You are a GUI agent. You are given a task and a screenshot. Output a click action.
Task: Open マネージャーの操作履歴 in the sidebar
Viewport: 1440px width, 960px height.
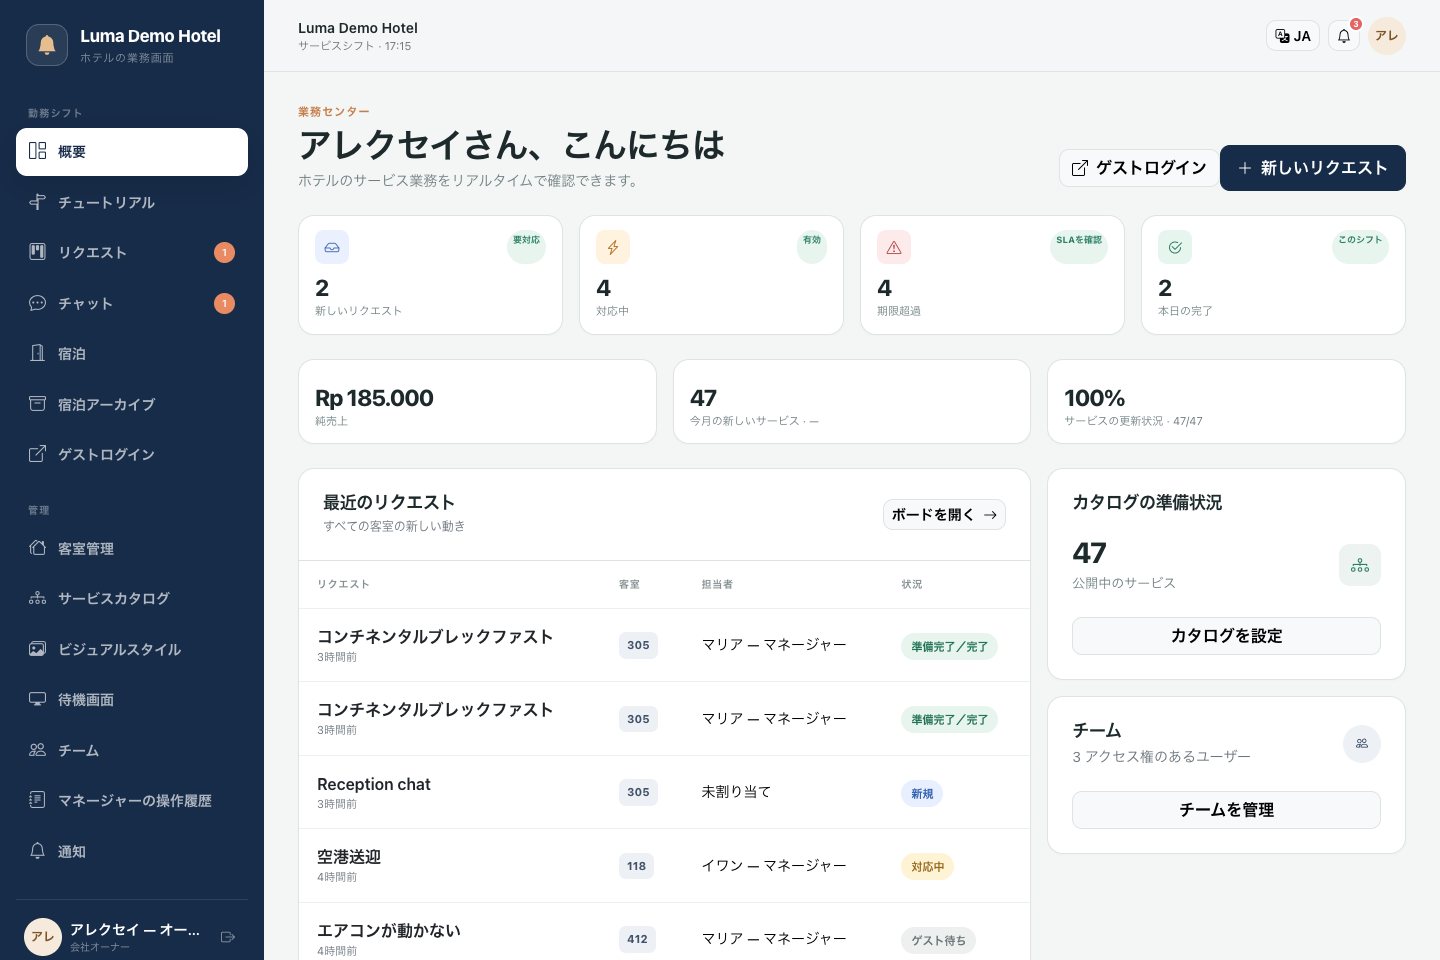coord(132,800)
